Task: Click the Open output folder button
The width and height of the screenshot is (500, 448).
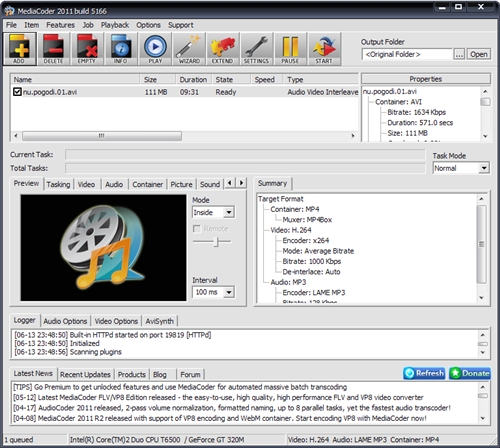Action: 479,54
